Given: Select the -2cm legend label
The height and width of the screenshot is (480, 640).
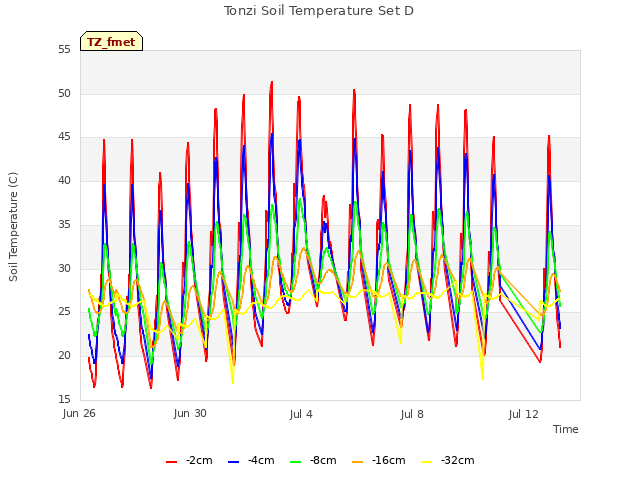Looking at the screenshot, I should (x=199, y=460).
